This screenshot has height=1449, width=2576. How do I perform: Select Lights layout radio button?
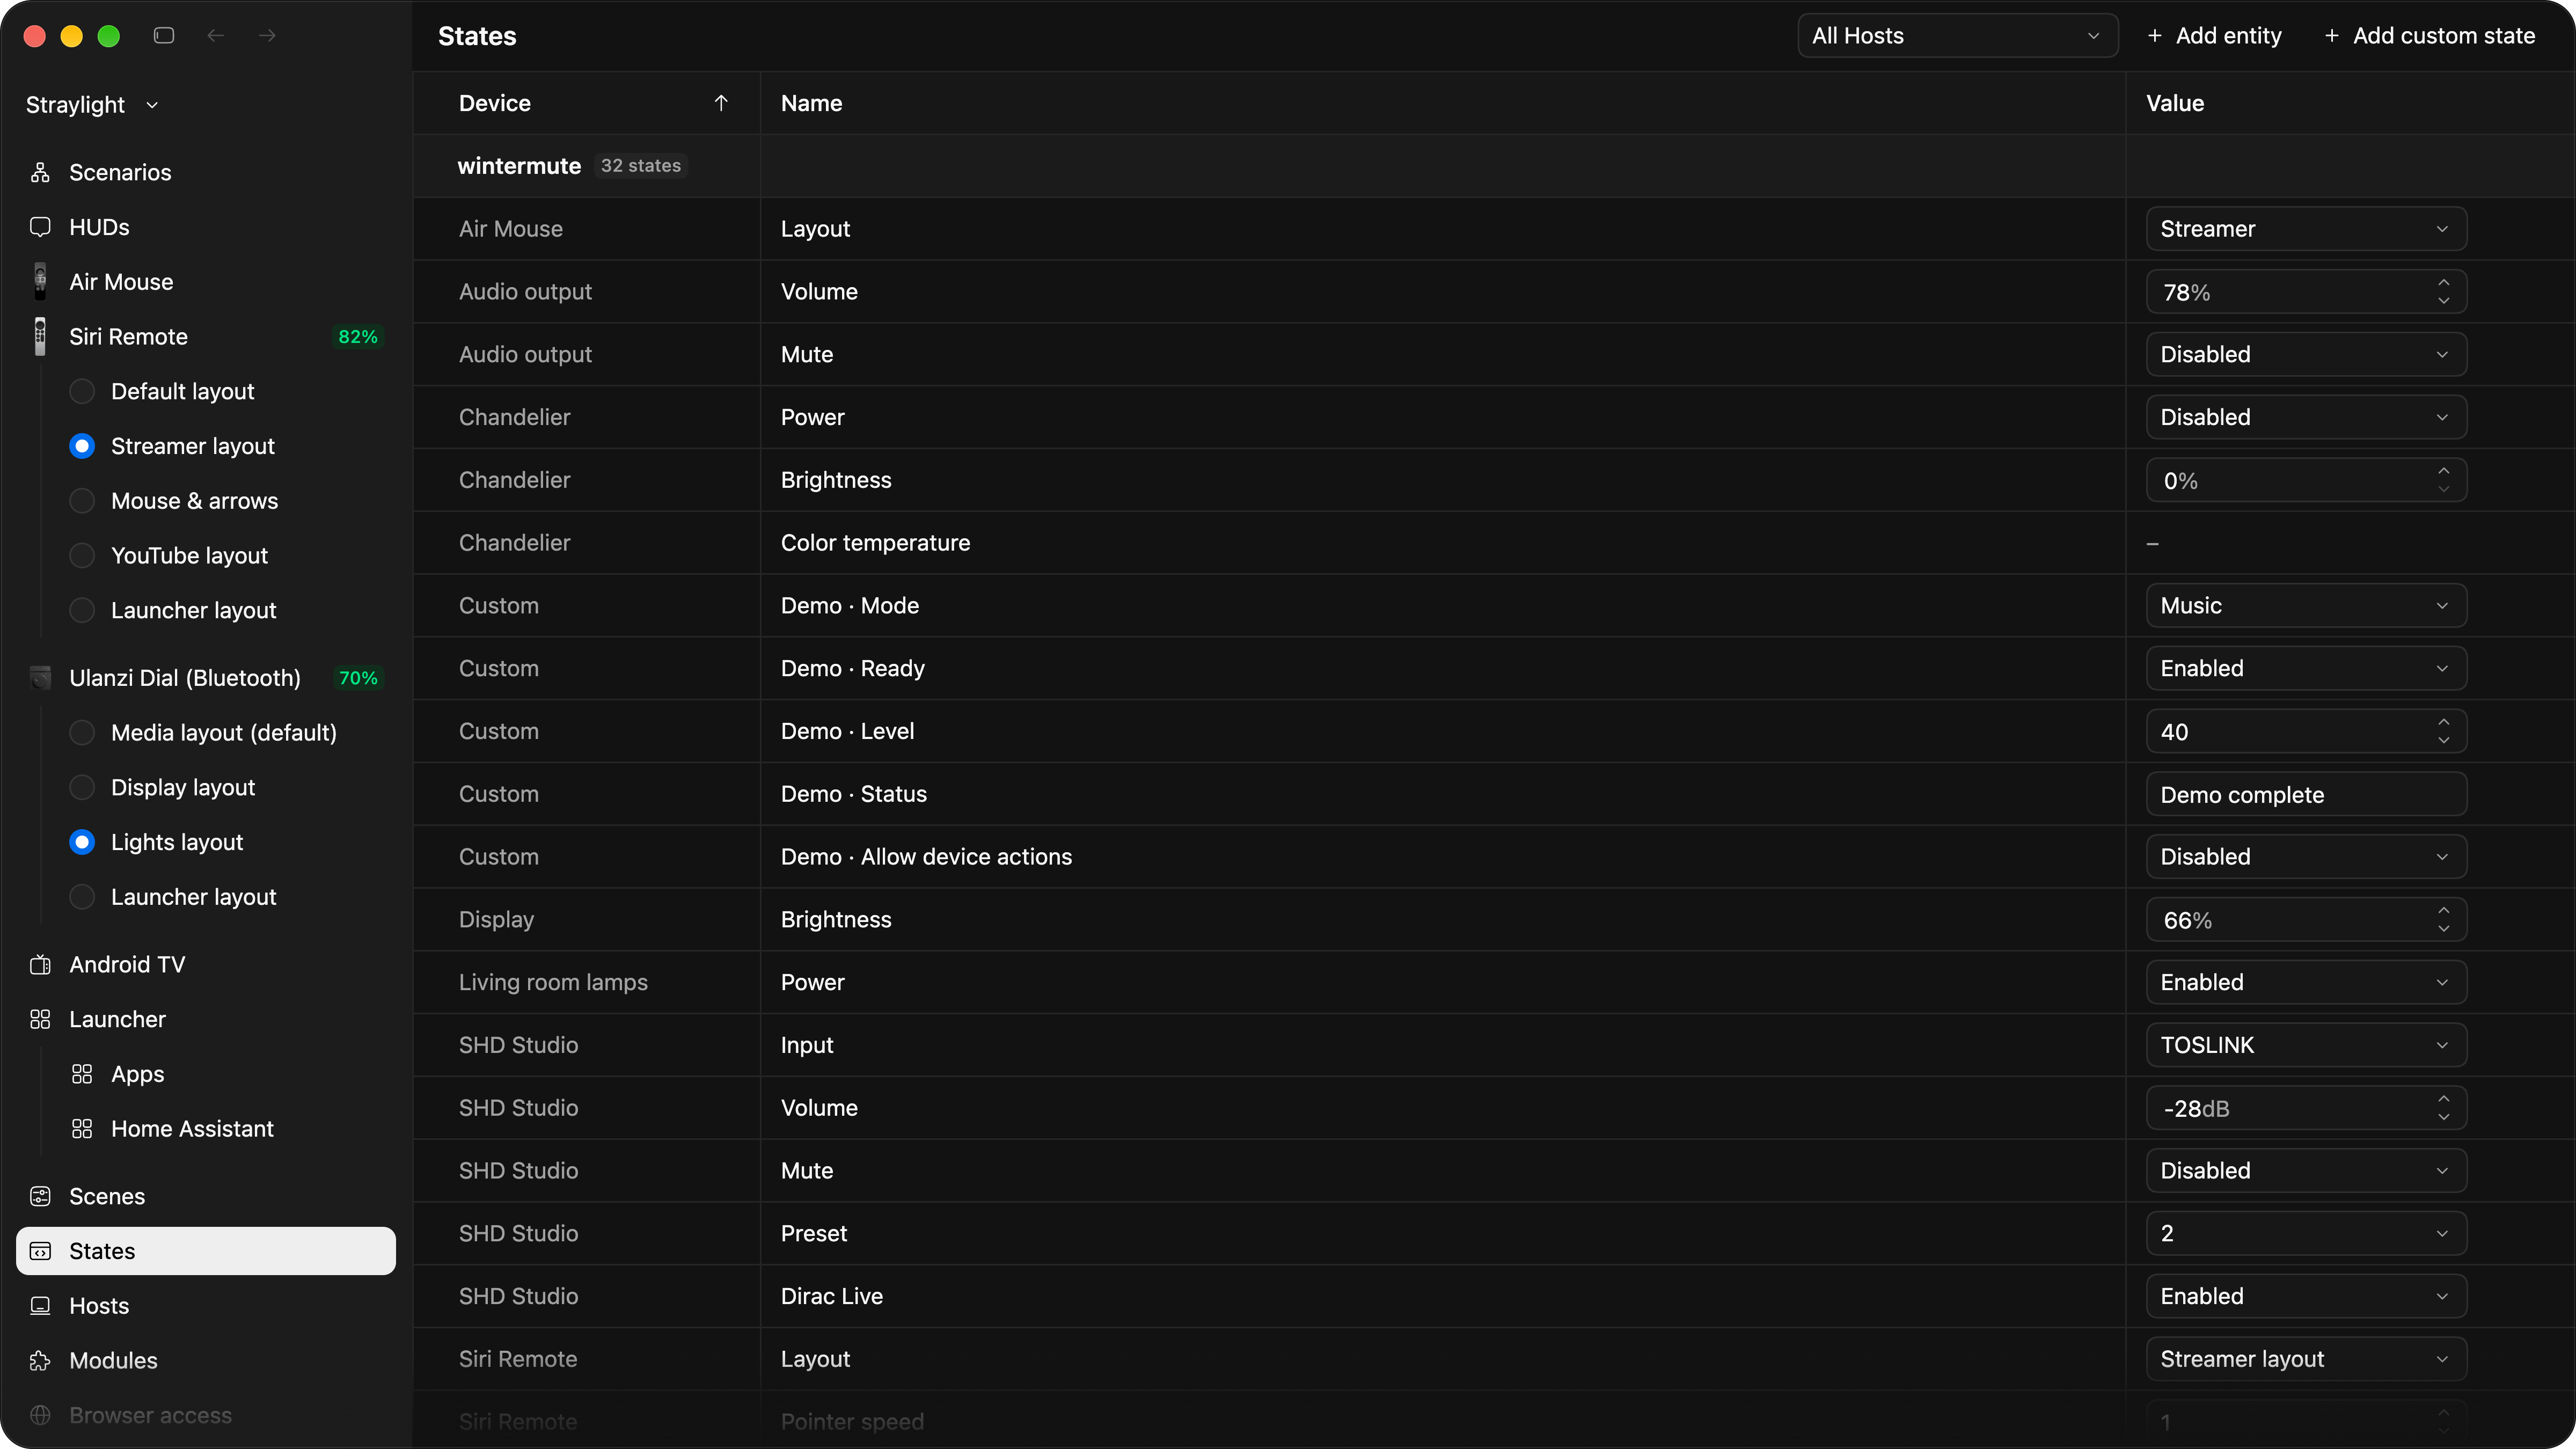[x=82, y=842]
